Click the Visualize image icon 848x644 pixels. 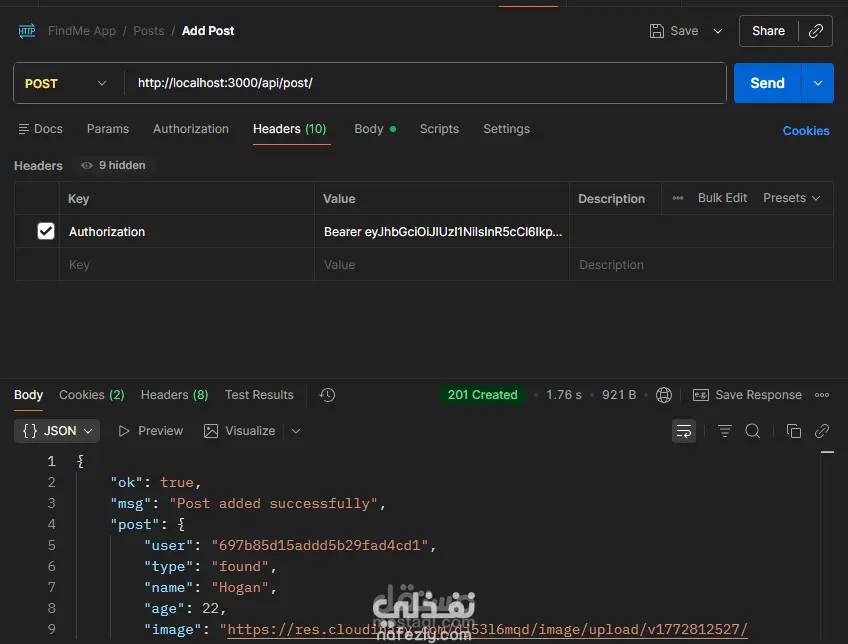211,431
